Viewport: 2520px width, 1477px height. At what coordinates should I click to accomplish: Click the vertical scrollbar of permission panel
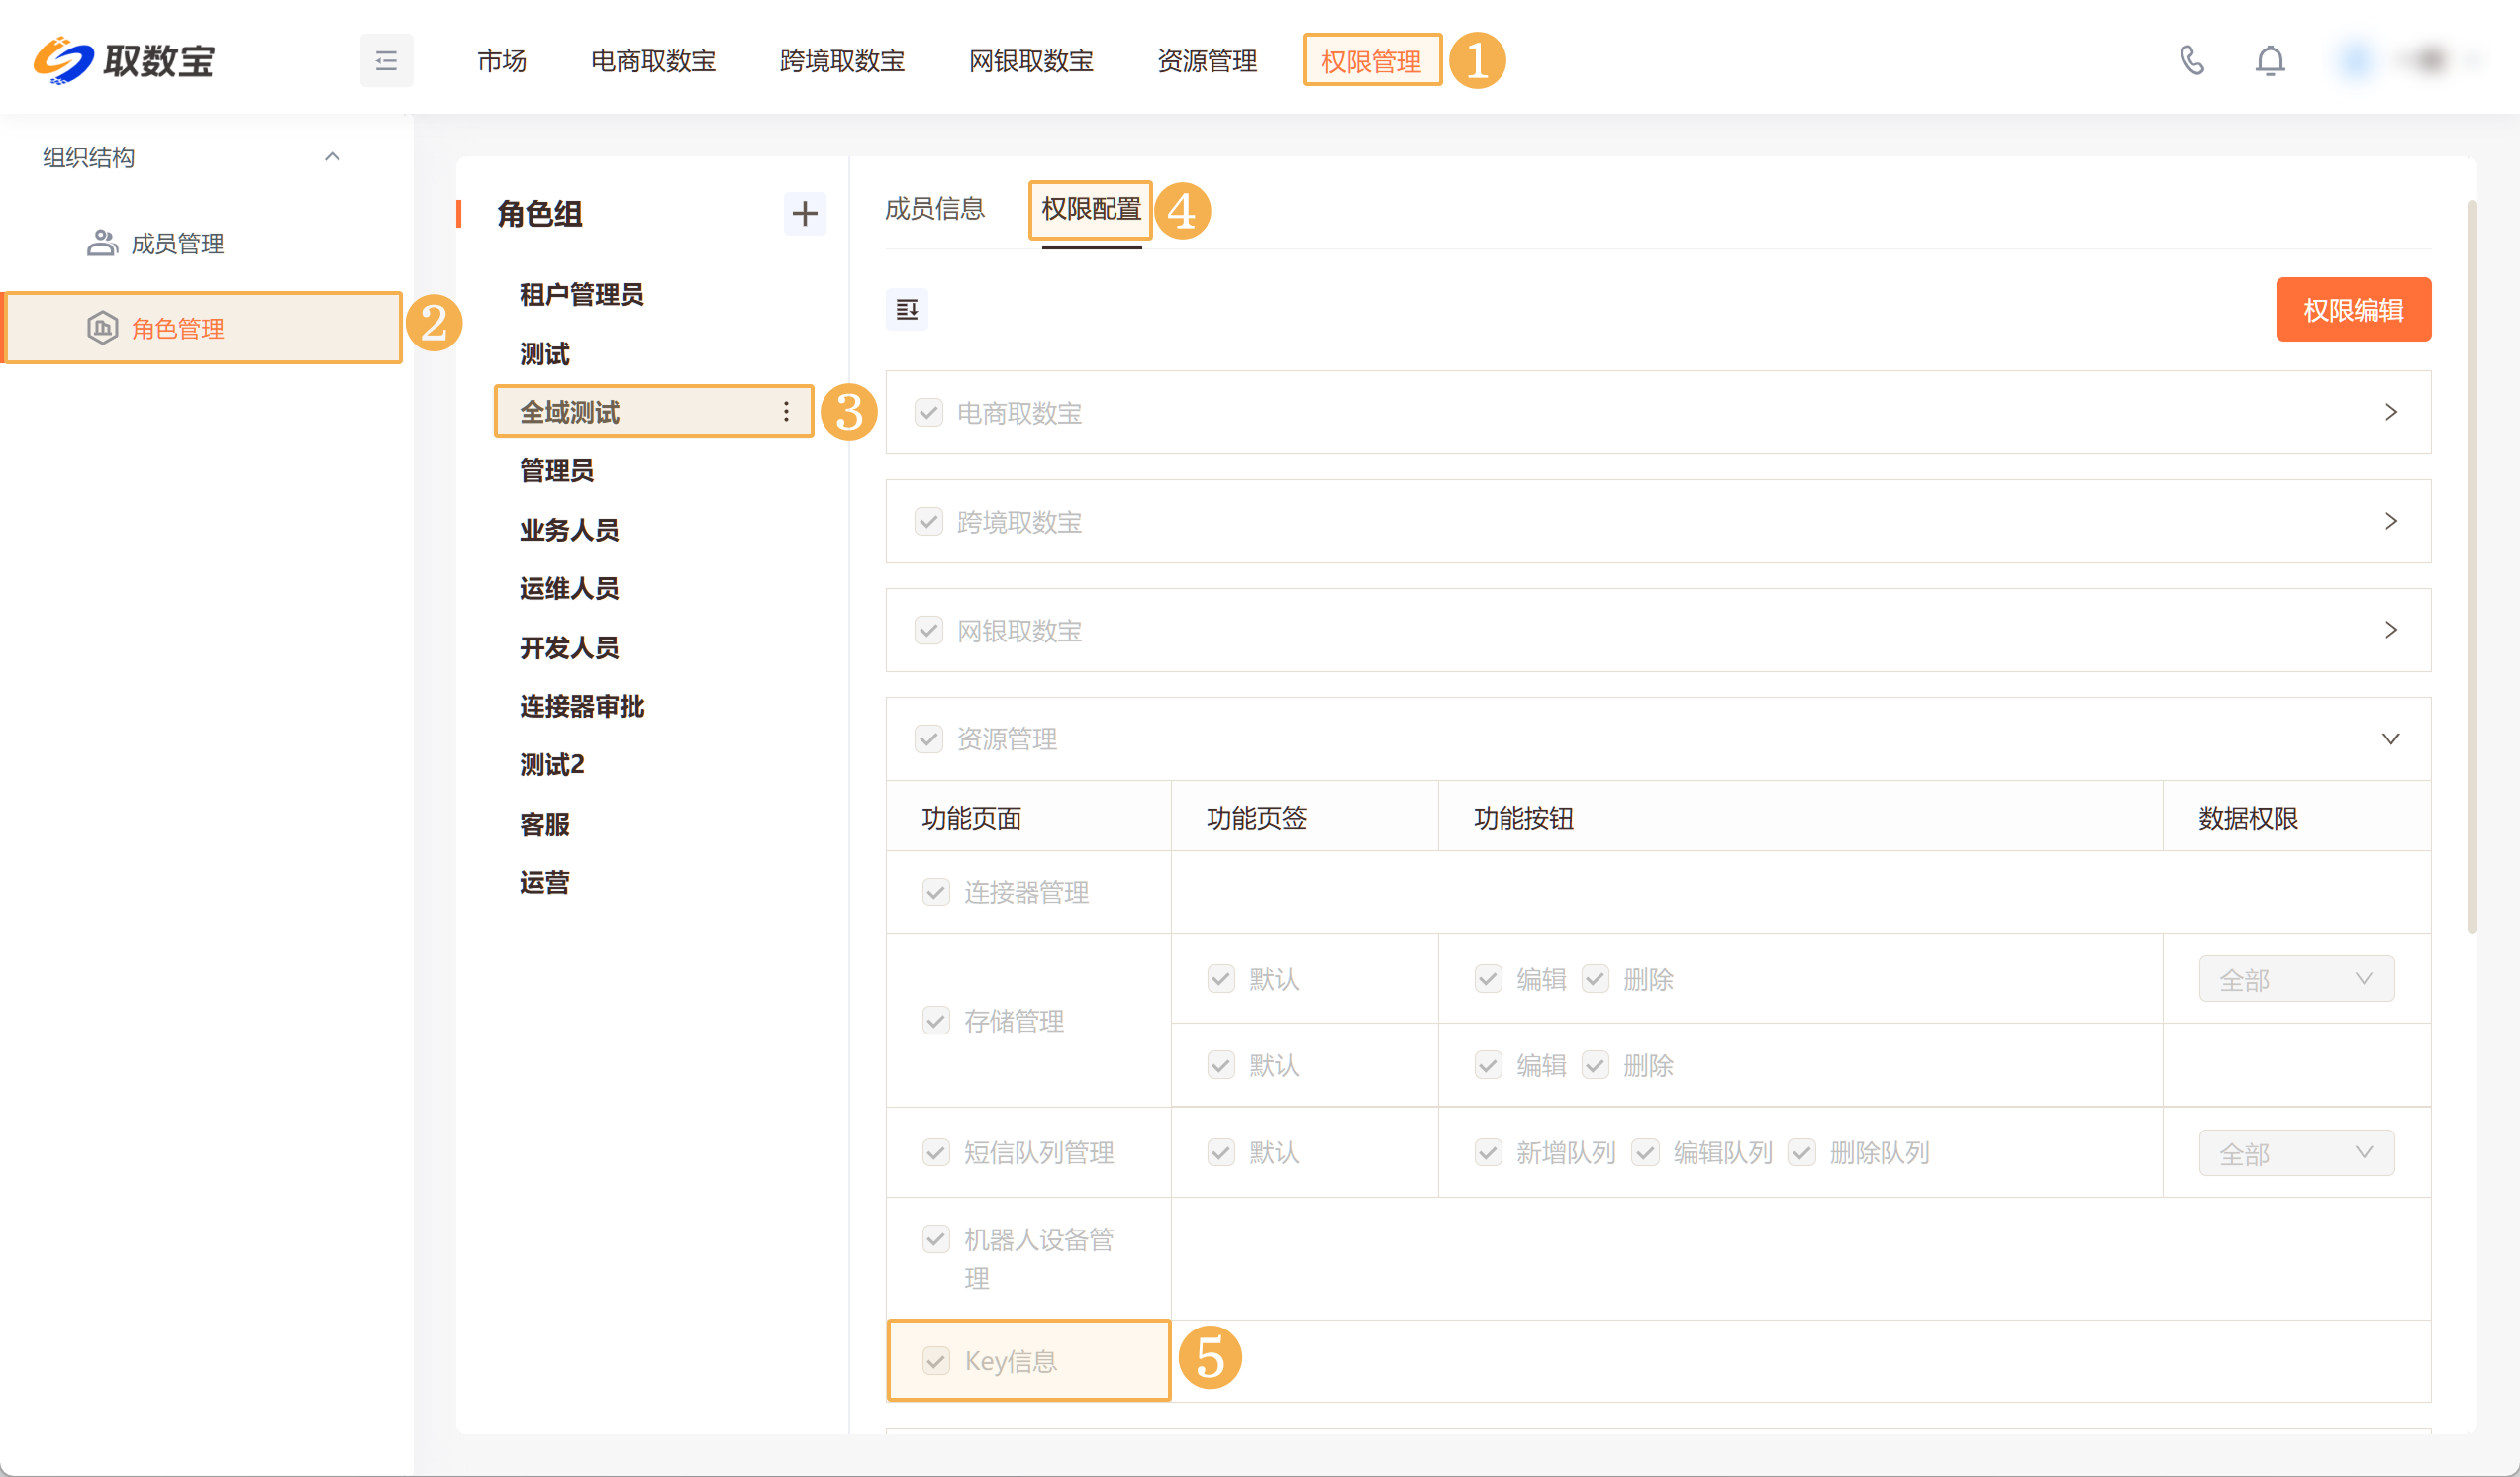tap(2471, 565)
